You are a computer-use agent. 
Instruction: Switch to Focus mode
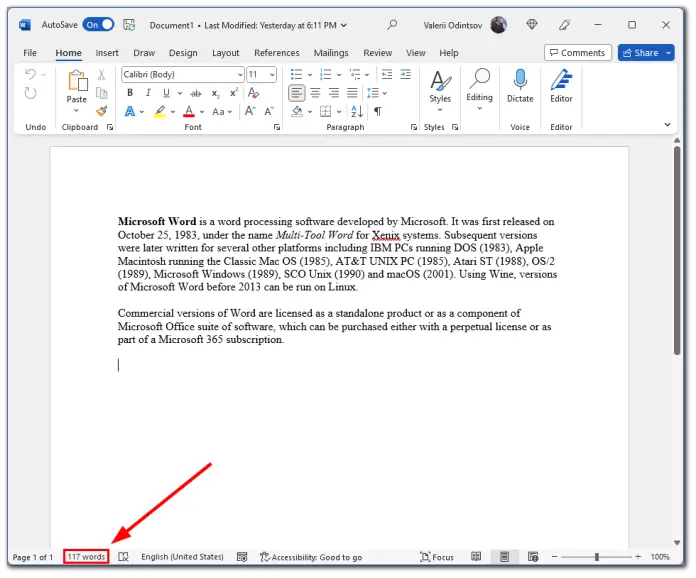pos(437,557)
